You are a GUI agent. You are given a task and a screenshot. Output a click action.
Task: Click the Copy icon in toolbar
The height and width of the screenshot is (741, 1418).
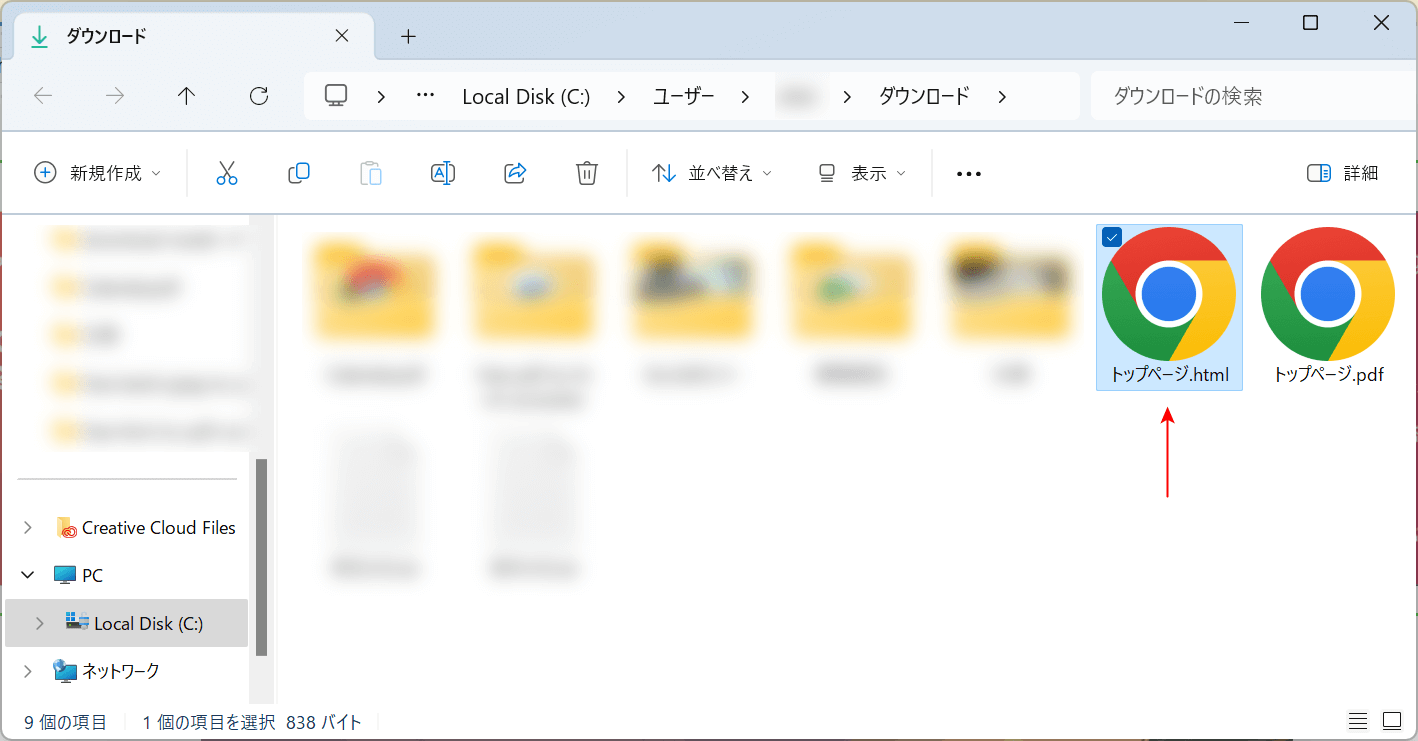299,173
